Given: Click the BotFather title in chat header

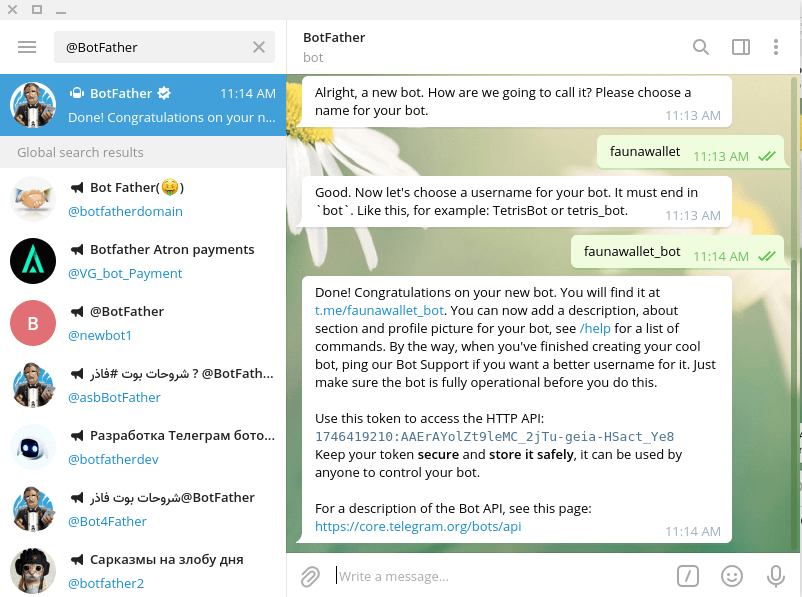Looking at the screenshot, I should click(334, 37).
